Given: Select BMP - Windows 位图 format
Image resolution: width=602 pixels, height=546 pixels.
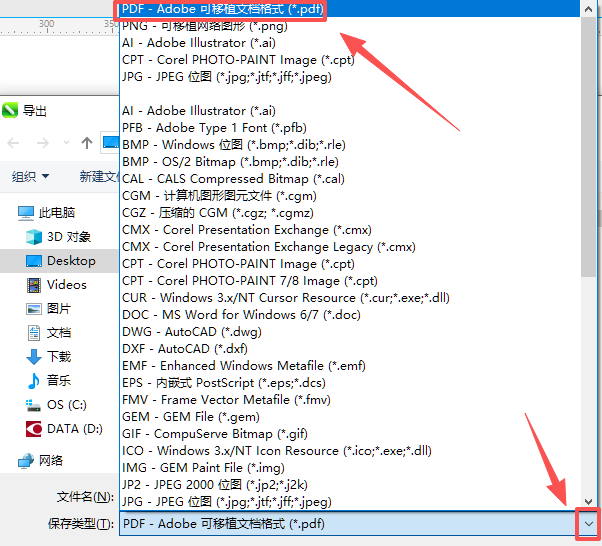Looking at the screenshot, I should pyautogui.click(x=350, y=145).
